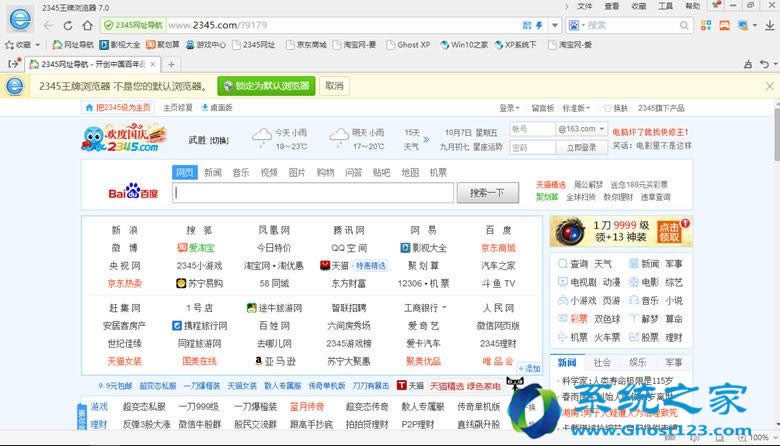780x446 pixels.
Task: Open the 工具 menu in menu bar
Action: (665, 6)
